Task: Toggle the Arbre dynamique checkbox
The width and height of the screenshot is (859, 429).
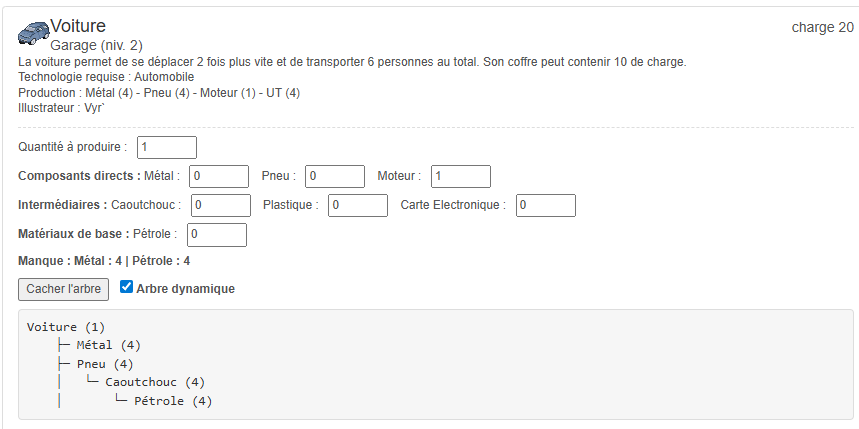Action: (126, 288)
